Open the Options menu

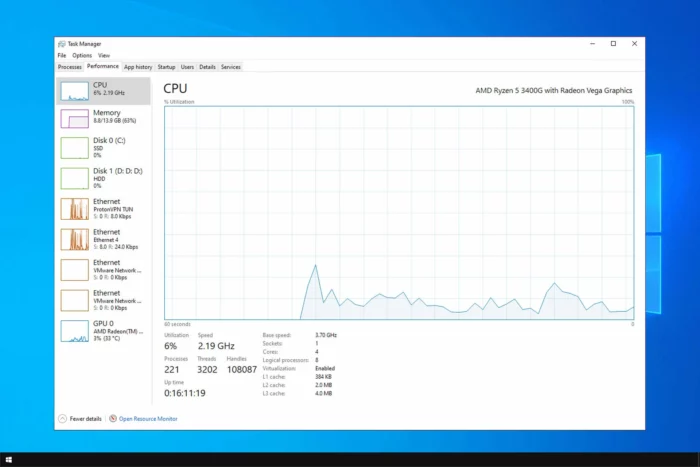coord(82,55)
